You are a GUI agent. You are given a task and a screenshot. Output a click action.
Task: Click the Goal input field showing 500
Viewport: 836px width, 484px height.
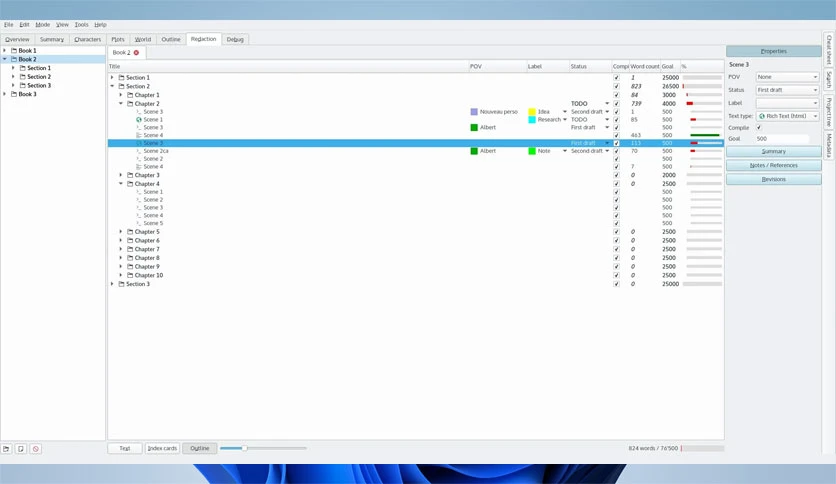[782, 139]
